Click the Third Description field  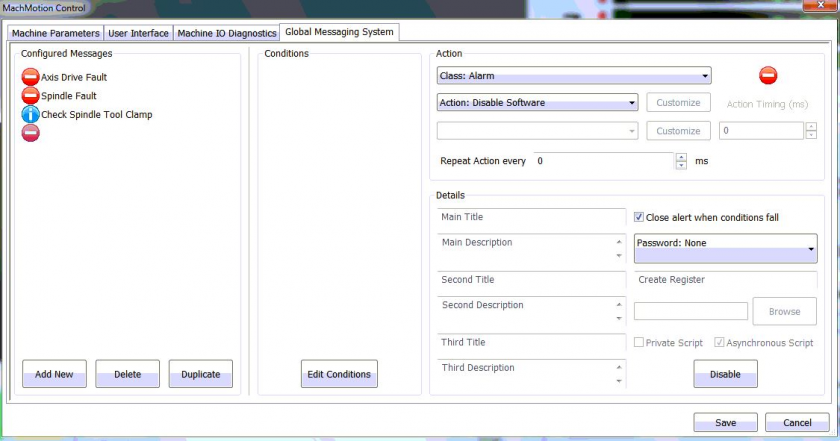(x=531, y=374)
